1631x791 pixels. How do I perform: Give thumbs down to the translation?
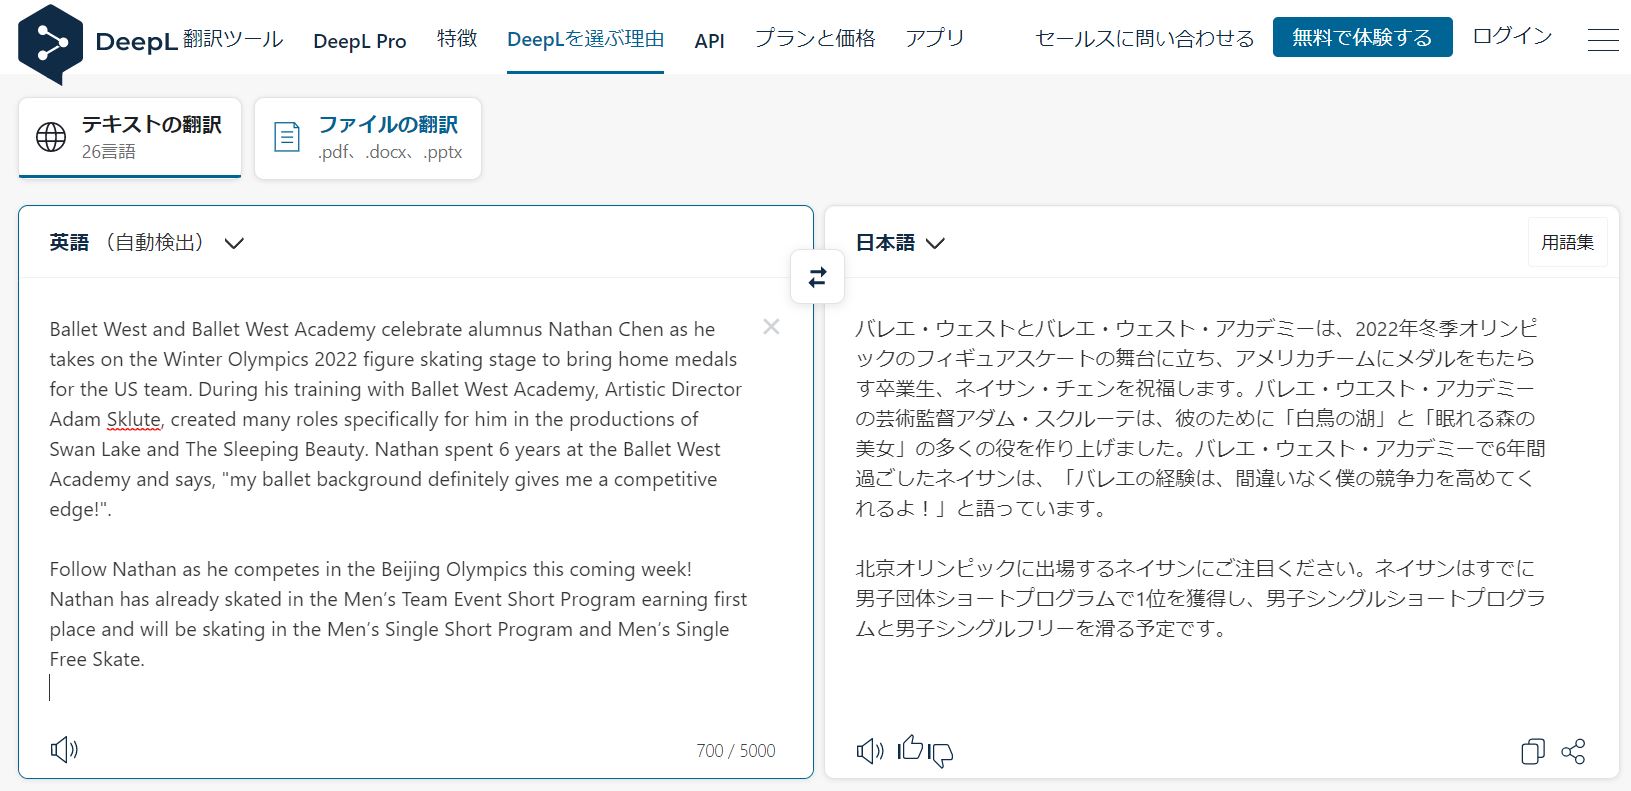tap(941, 755)
